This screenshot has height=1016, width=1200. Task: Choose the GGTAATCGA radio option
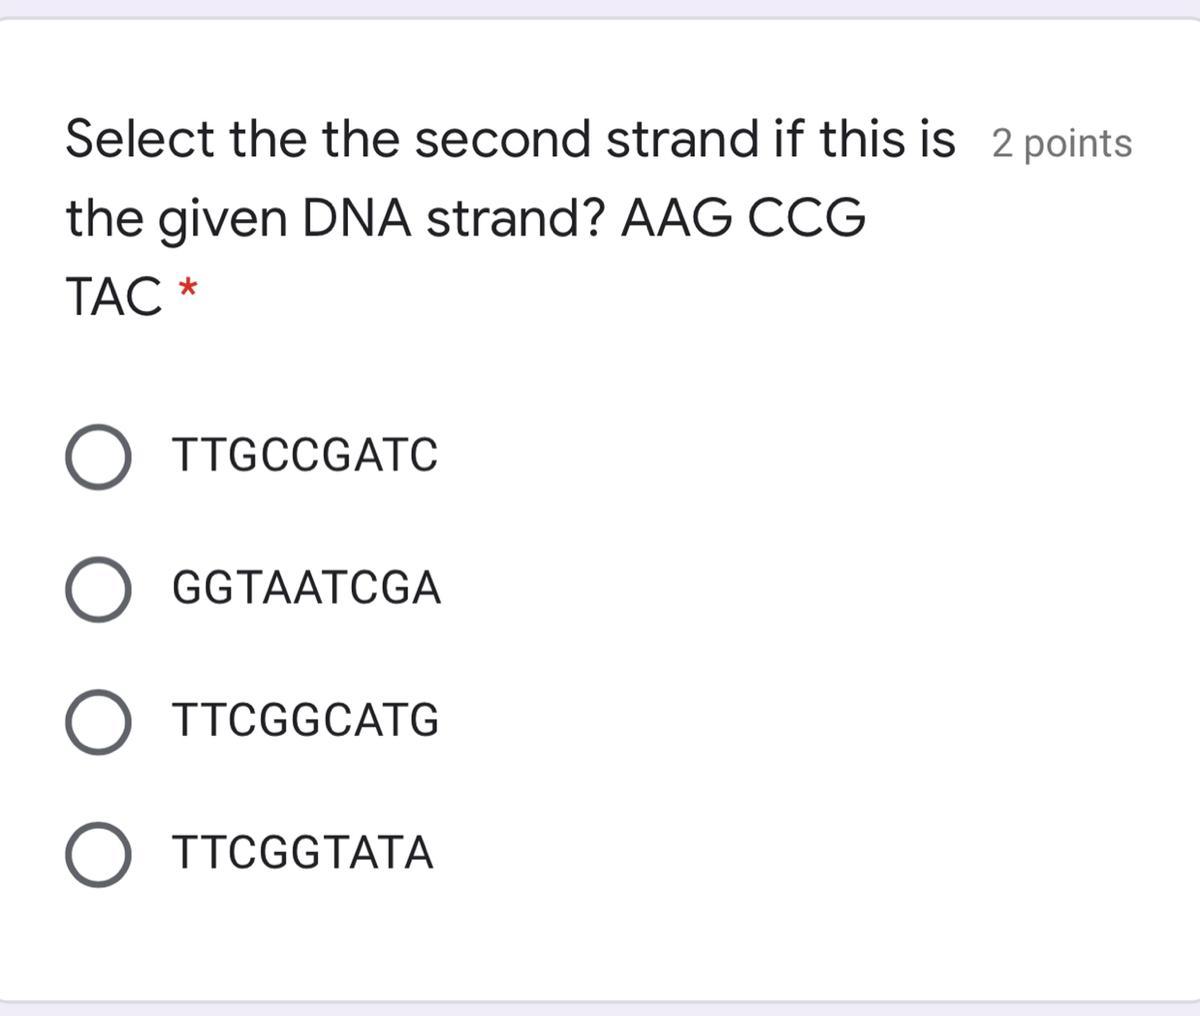98,589
